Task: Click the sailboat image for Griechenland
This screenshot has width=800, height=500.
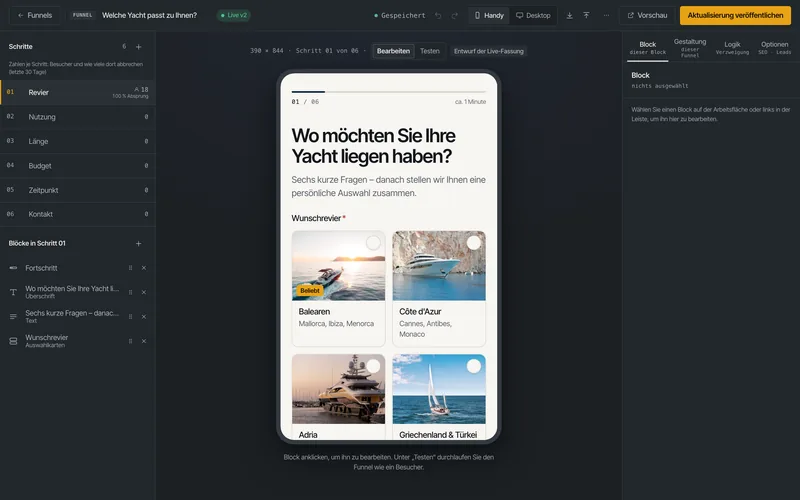Action: (x=439, y=389)
